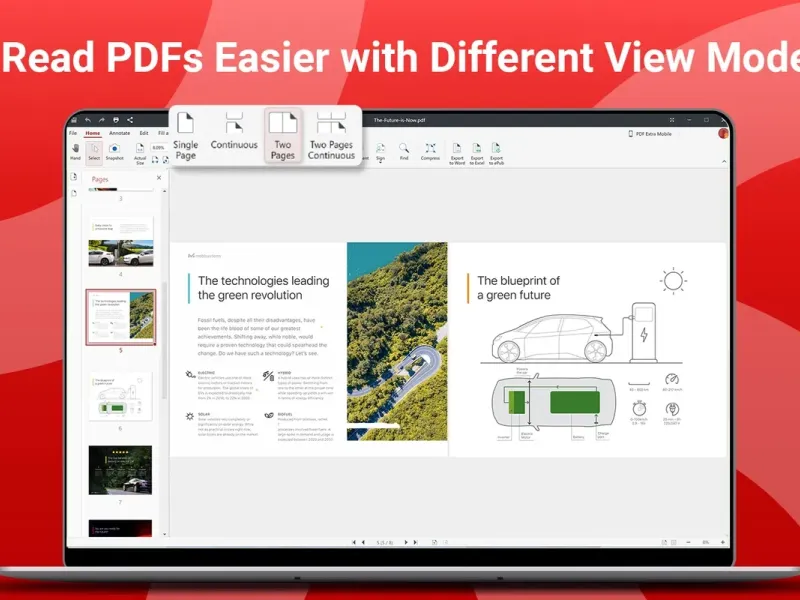800x600 pixels.
Task: Zoom out with the minus button
Action: pyautogui.click(x=688, y=542)
